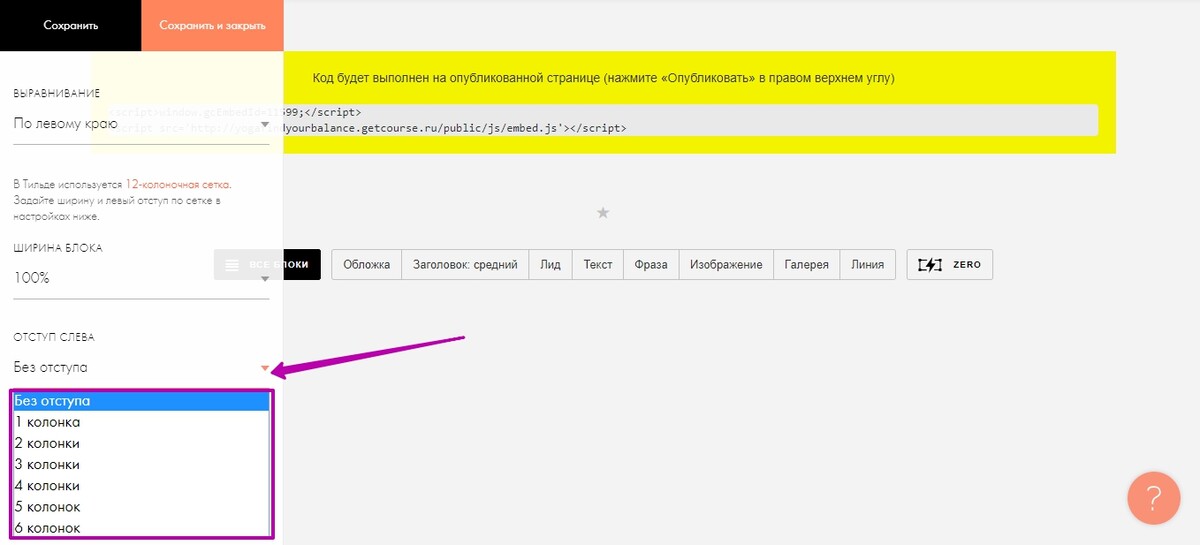Add a Лид block
Viewport: 1200px width, 545px height.
tap(550, 265)
